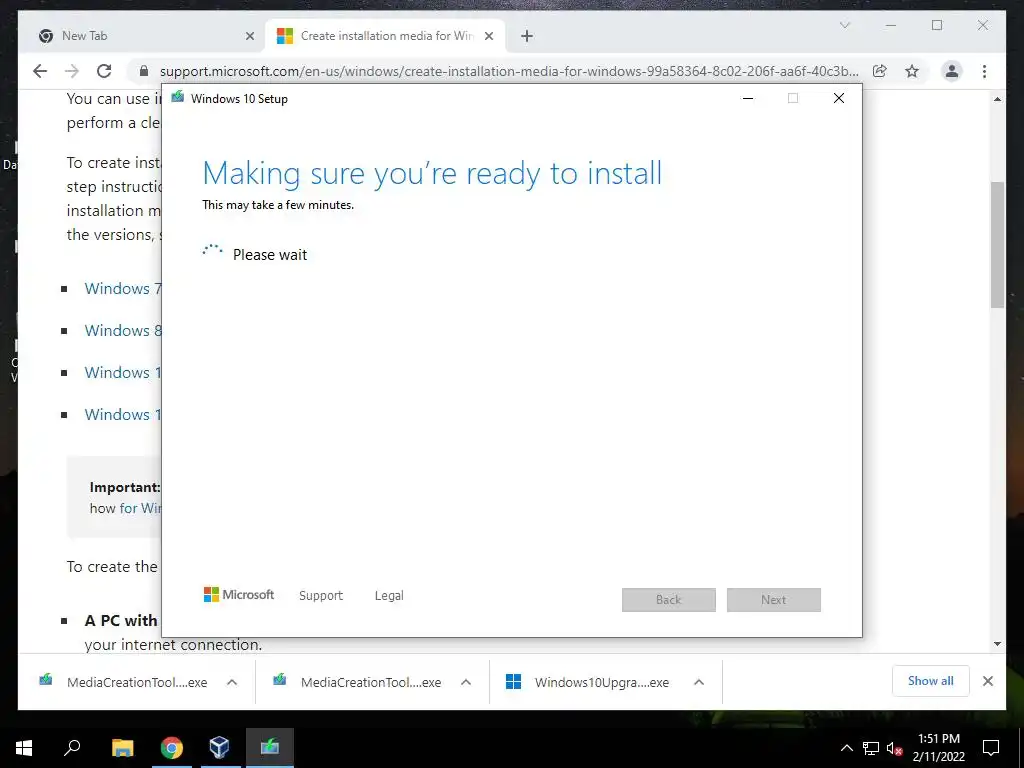Close the Windows 10 Setup window
The height and width of the screenshot is (768, 1024).
pos(839,98)
